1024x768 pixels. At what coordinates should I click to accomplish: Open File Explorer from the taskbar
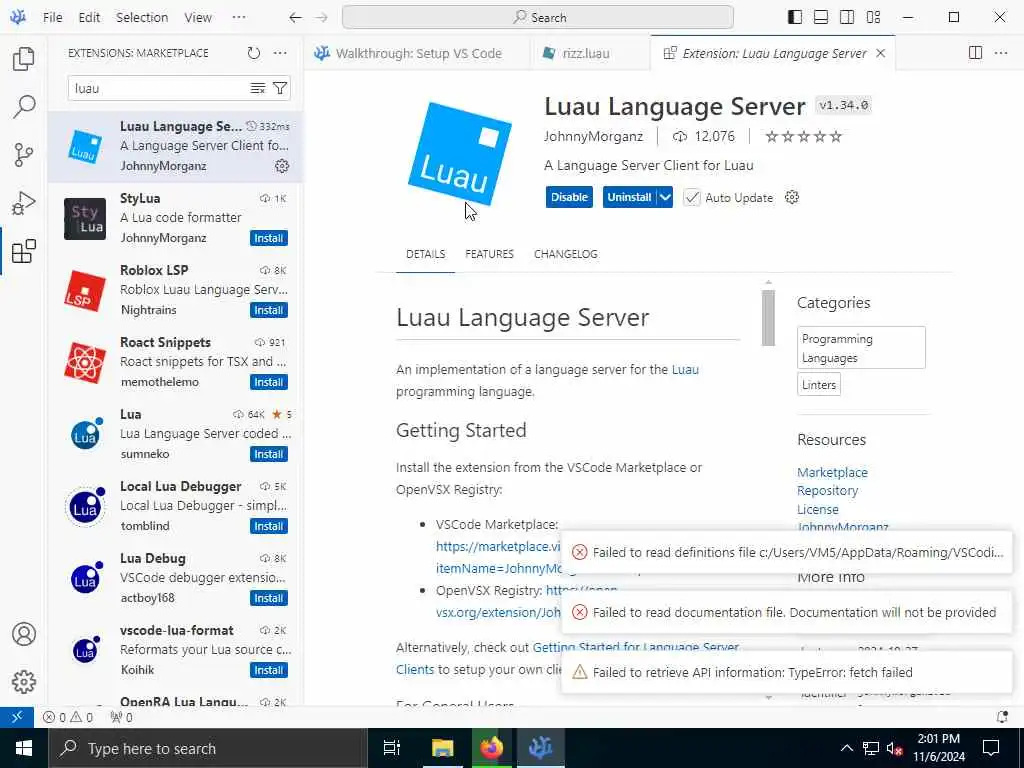[442, 748]
